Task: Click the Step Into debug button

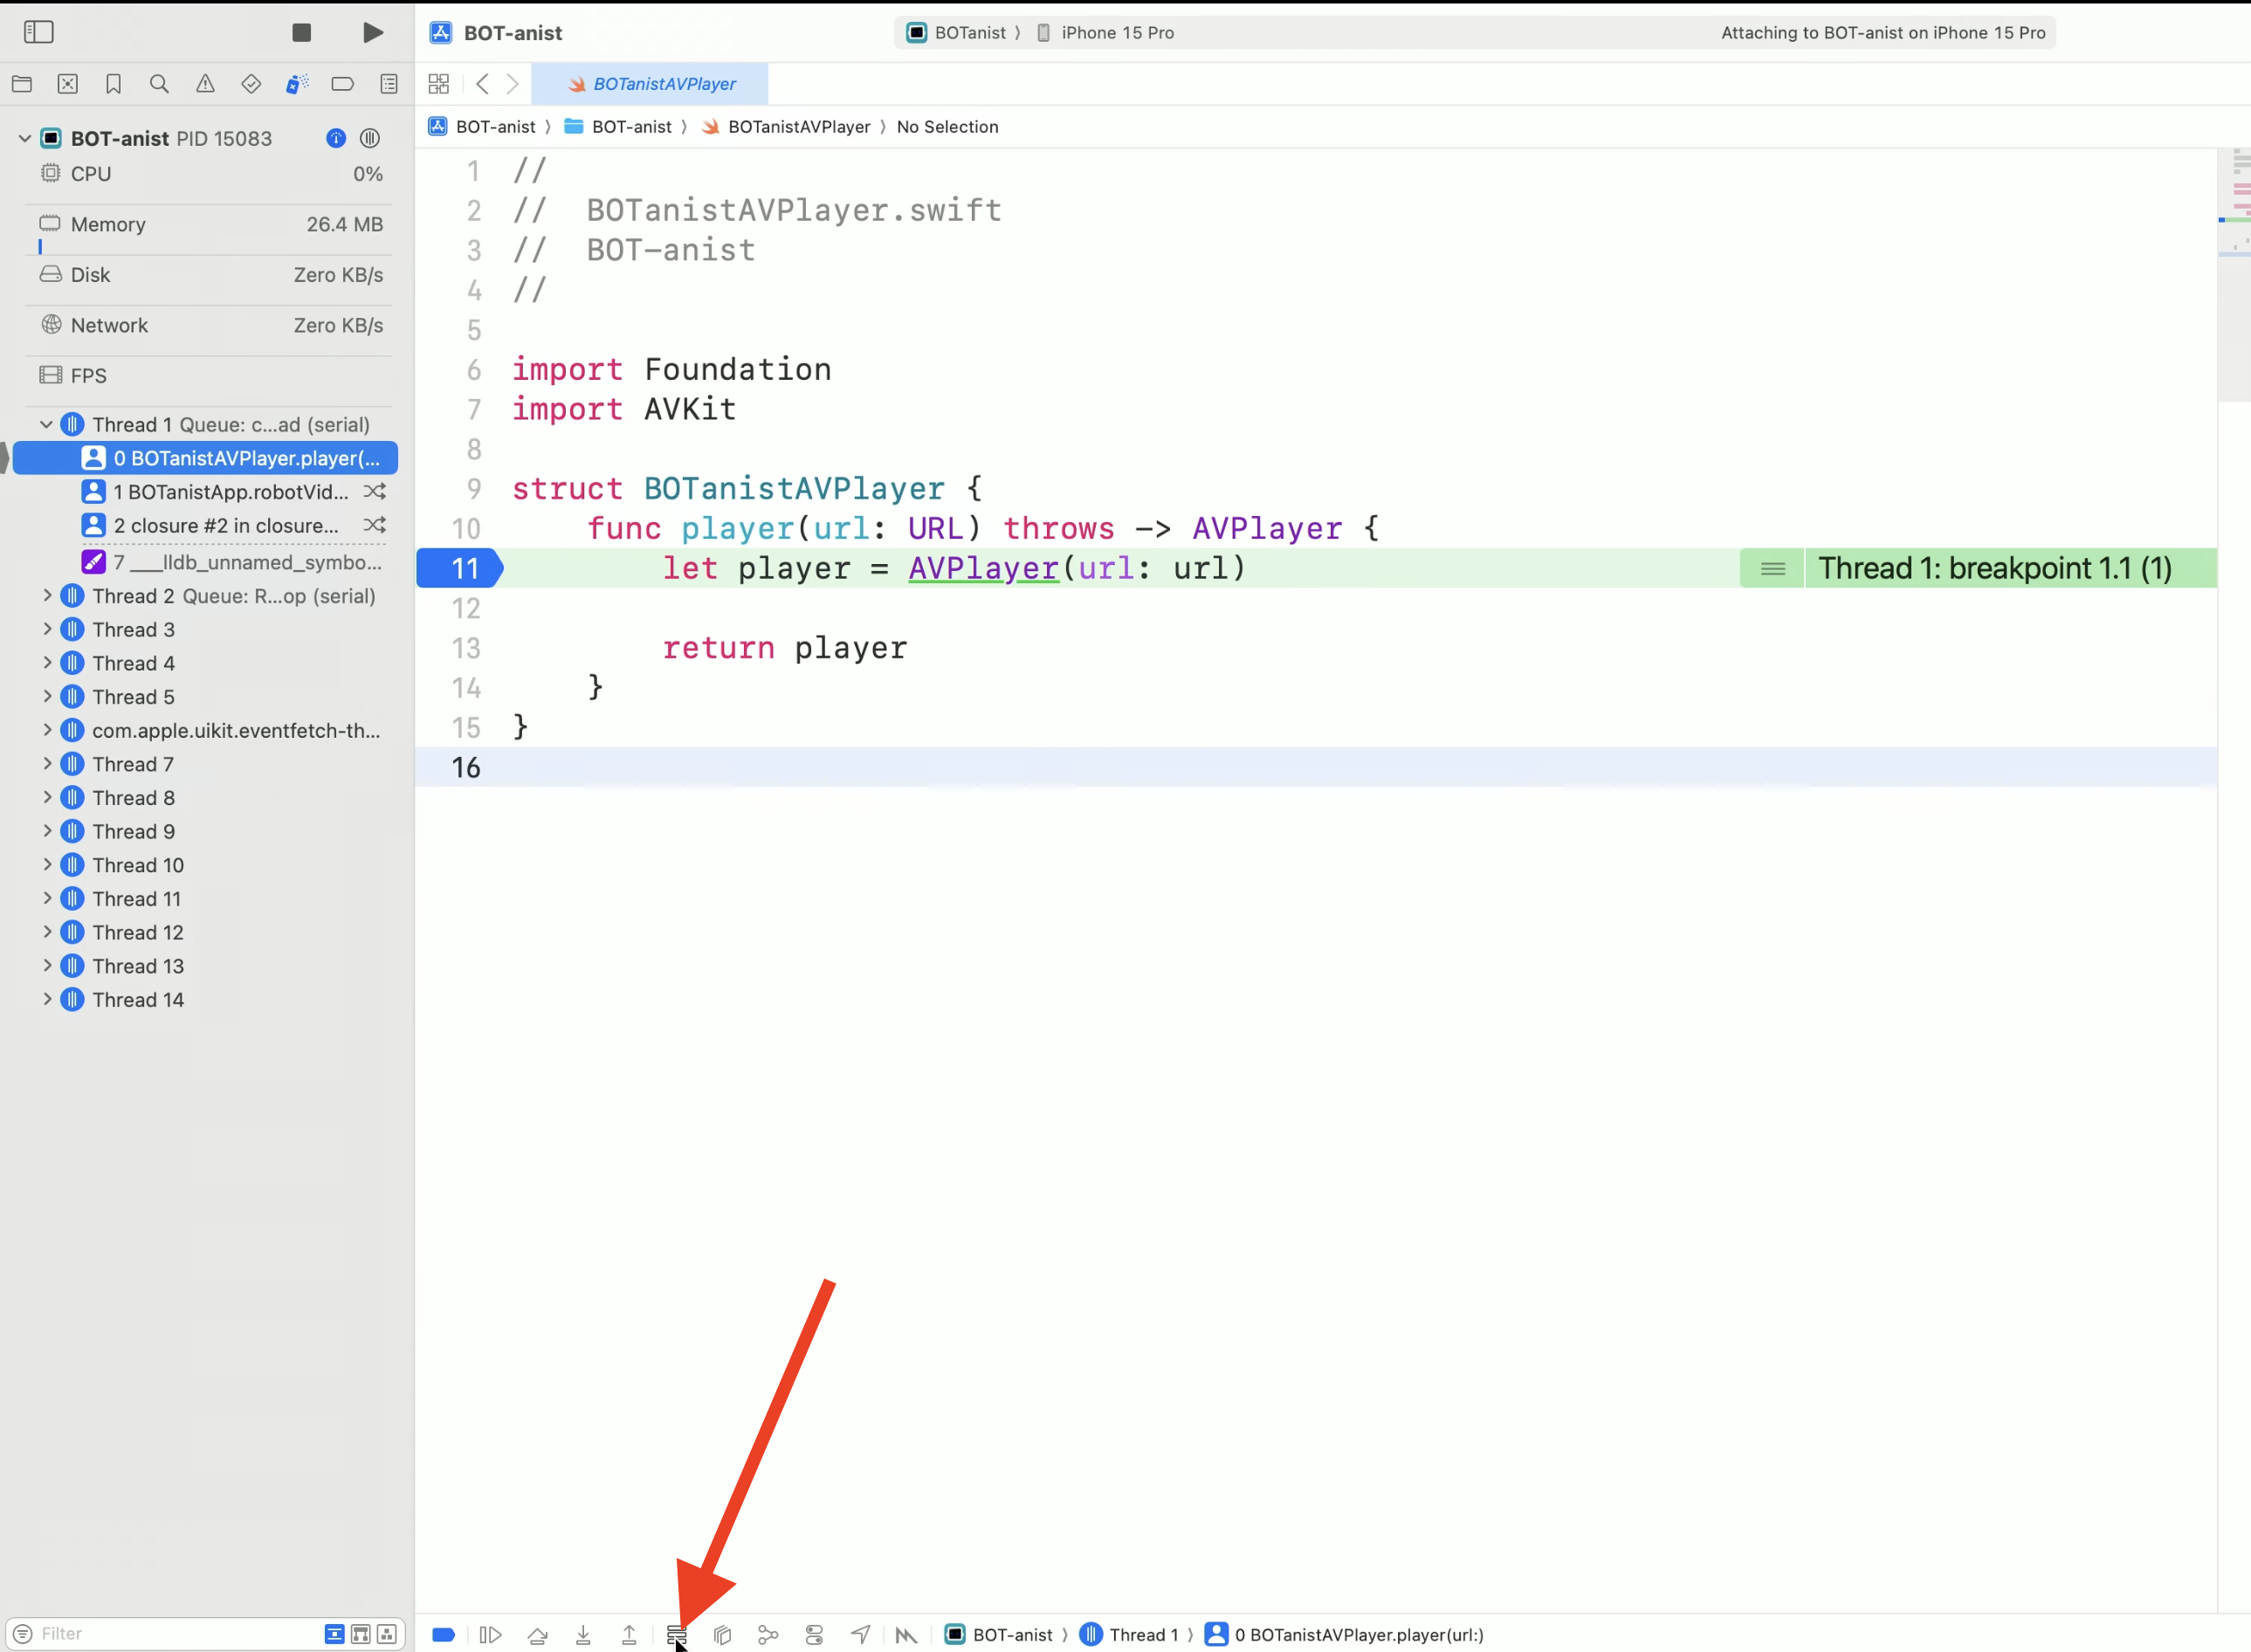Action: click(x=583, y=1635)
